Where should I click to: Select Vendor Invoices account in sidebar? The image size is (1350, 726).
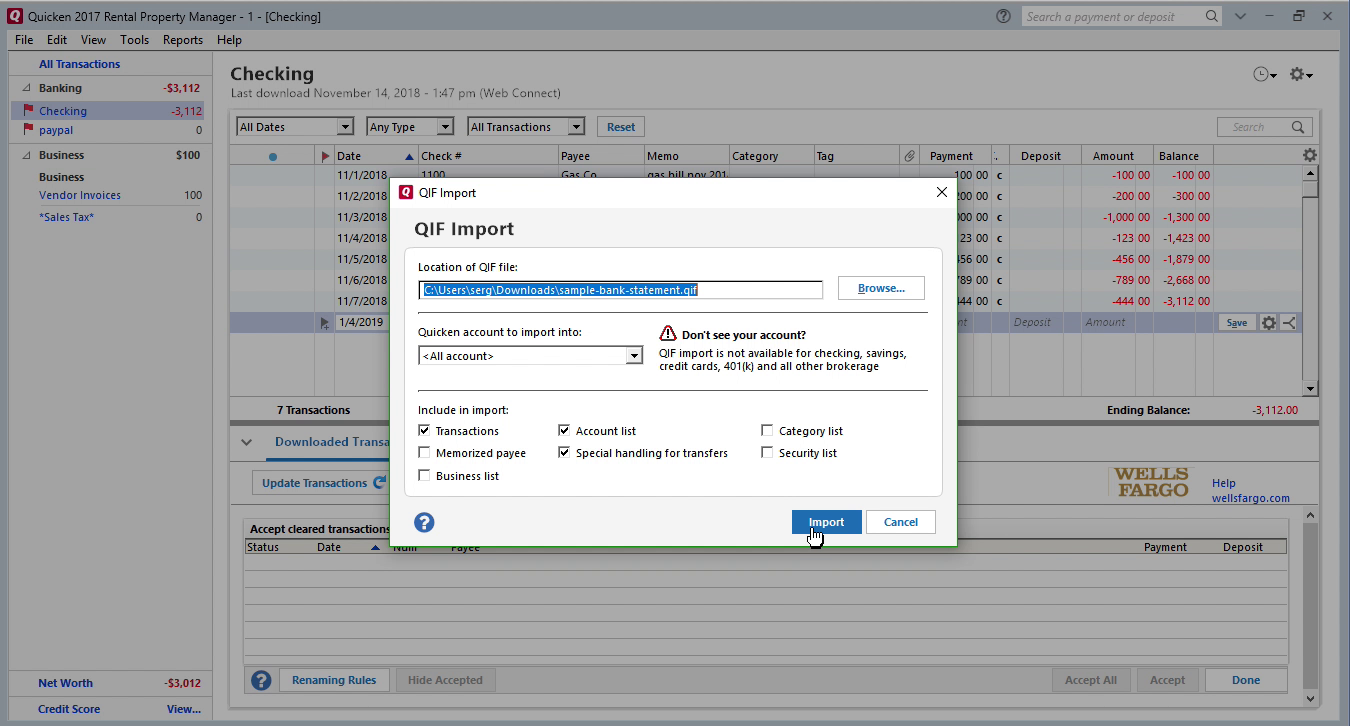(x=80, y=195)
